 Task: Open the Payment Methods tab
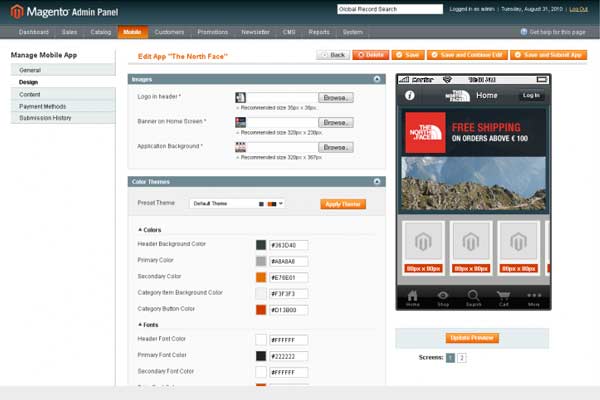(63, 106)
